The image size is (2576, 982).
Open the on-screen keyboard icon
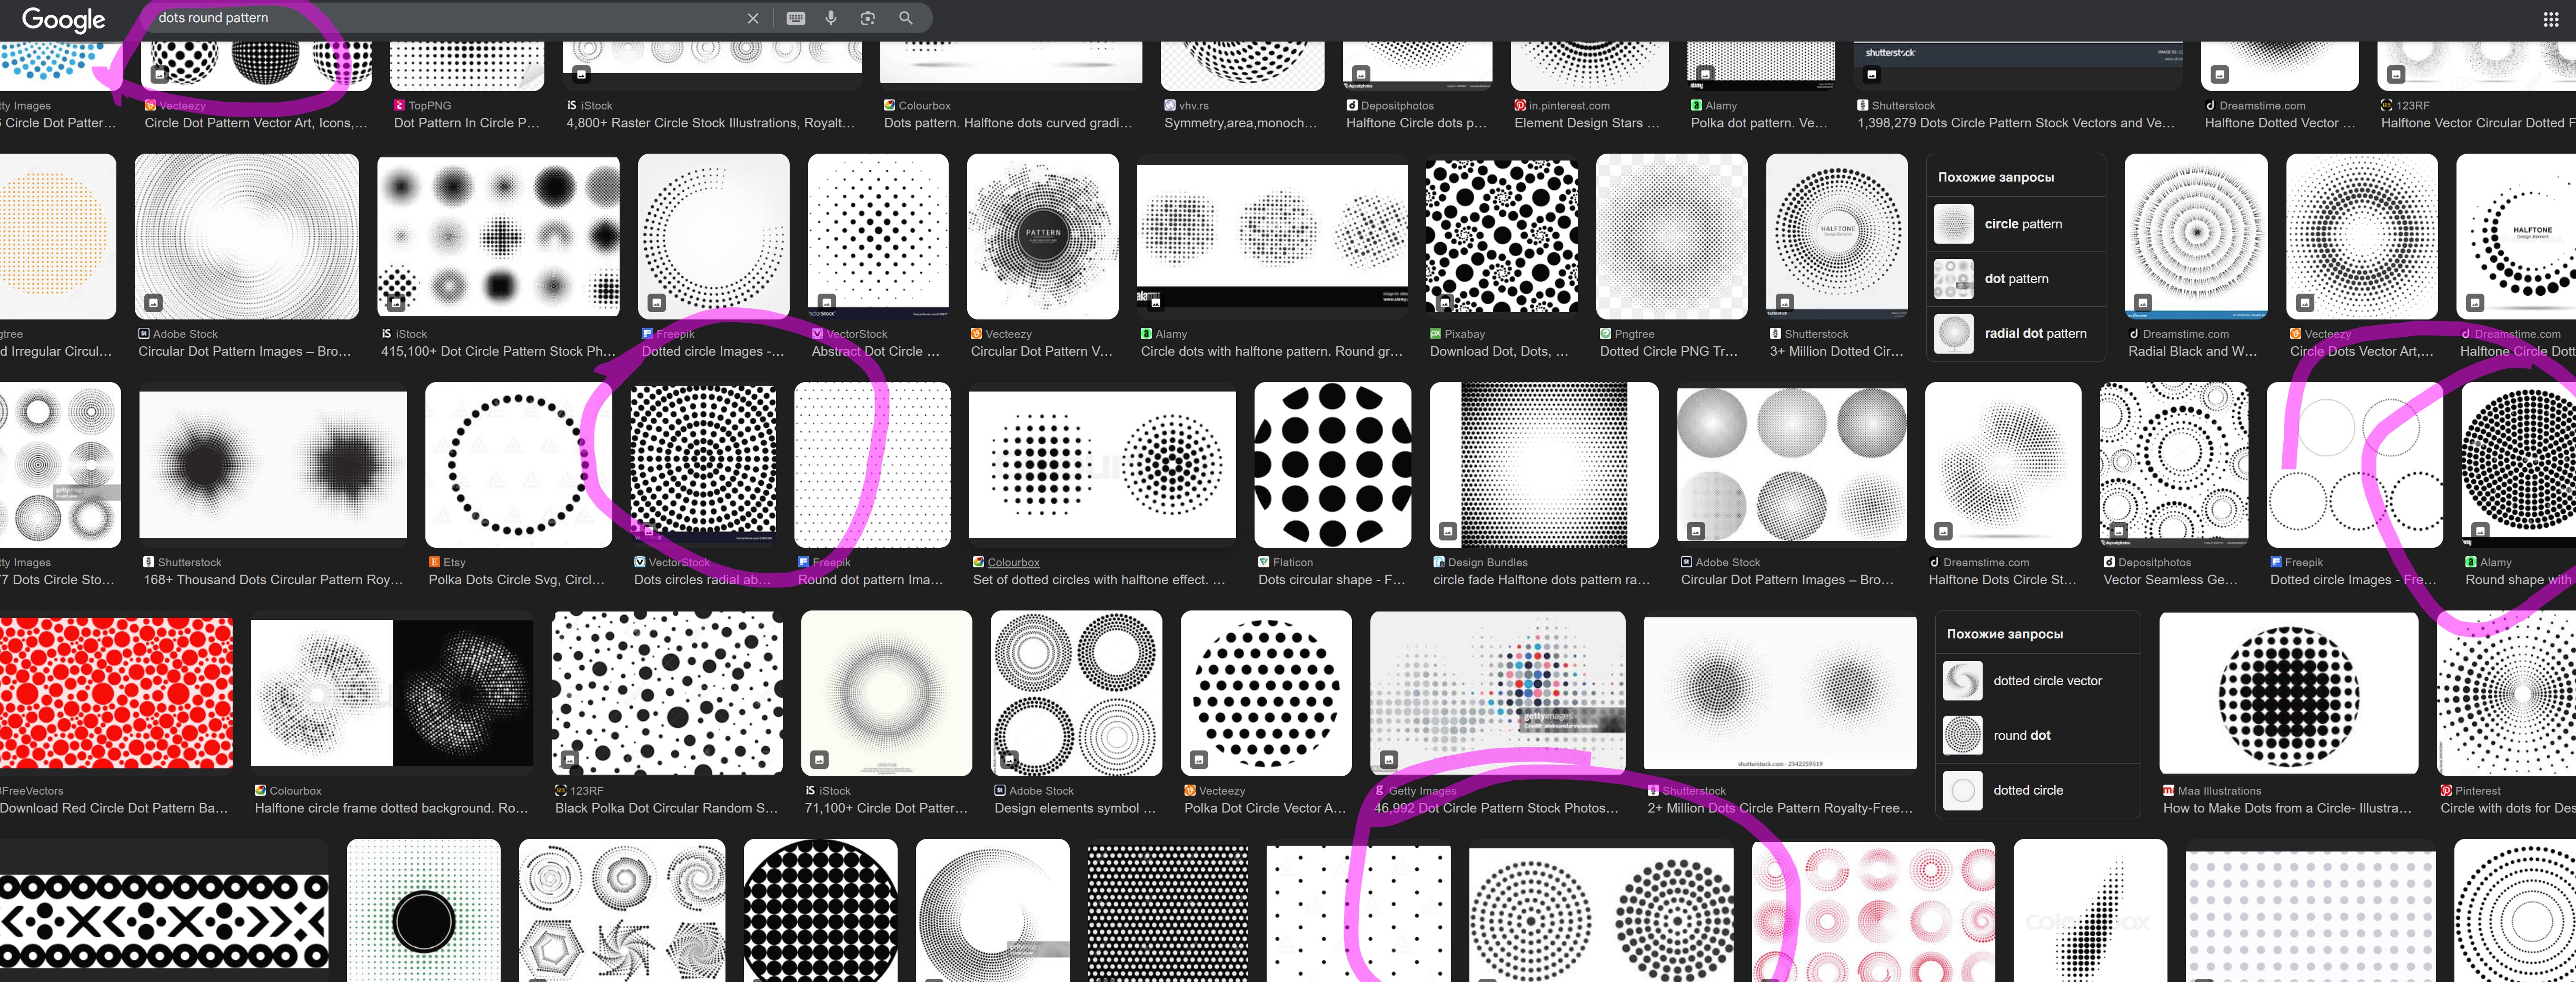[x=795, y=18]
